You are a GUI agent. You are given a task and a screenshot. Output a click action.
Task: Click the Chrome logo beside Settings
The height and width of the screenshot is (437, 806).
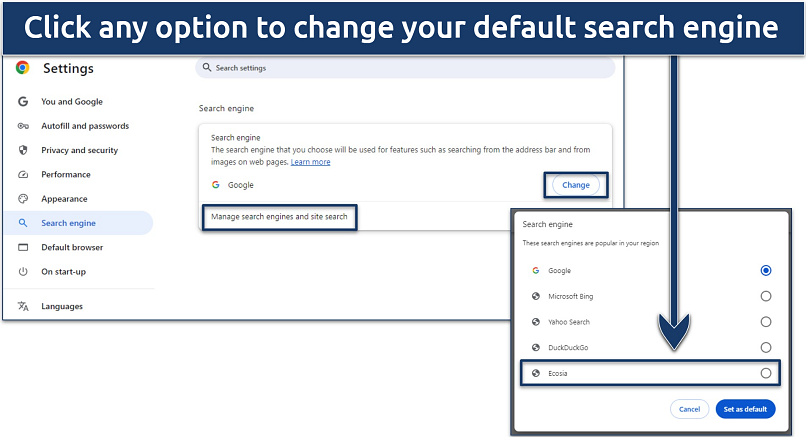(23, 69)
